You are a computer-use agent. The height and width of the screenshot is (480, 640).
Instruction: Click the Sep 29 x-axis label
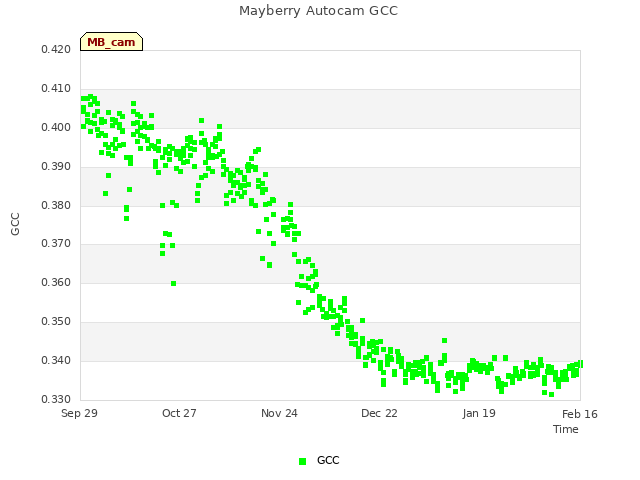pos(79,413)
